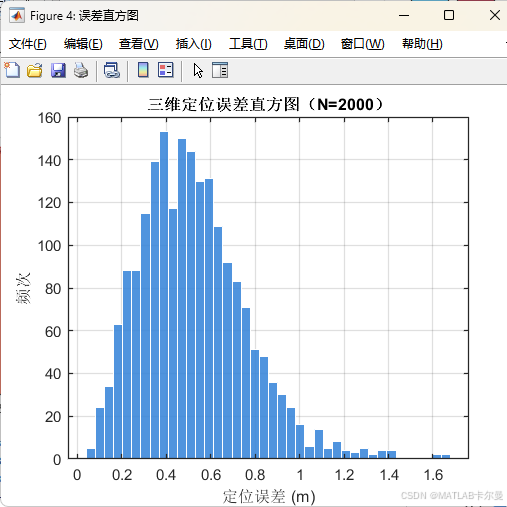This screenshot has height=507, width=507.
Task: Click the New Figure toolbar icon
Action: click(x=12, y=70)
